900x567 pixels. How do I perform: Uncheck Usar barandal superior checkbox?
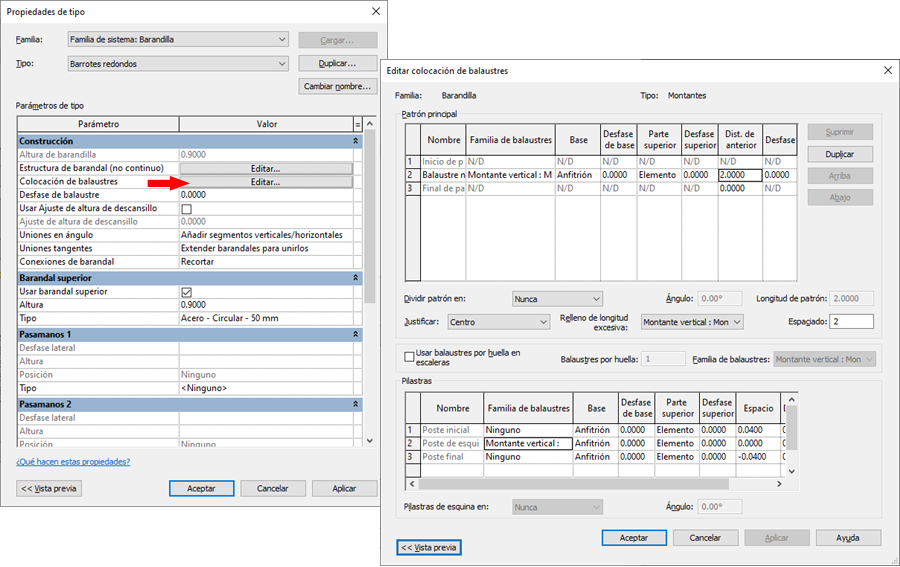tap(186, 292)
